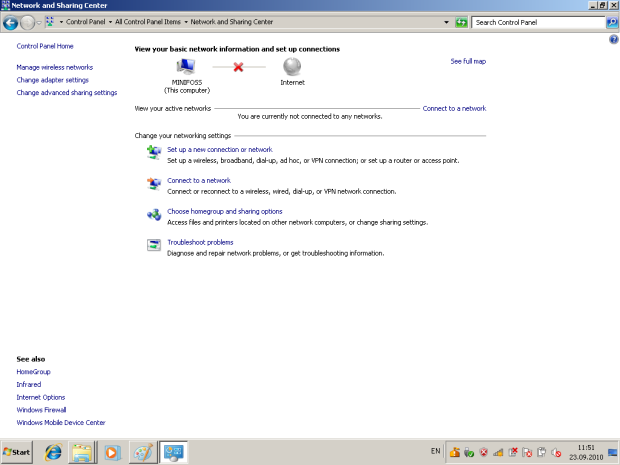
Task: Click the Action Center flag tray icon
Action: pyautogui.click(x=527, y=452)
